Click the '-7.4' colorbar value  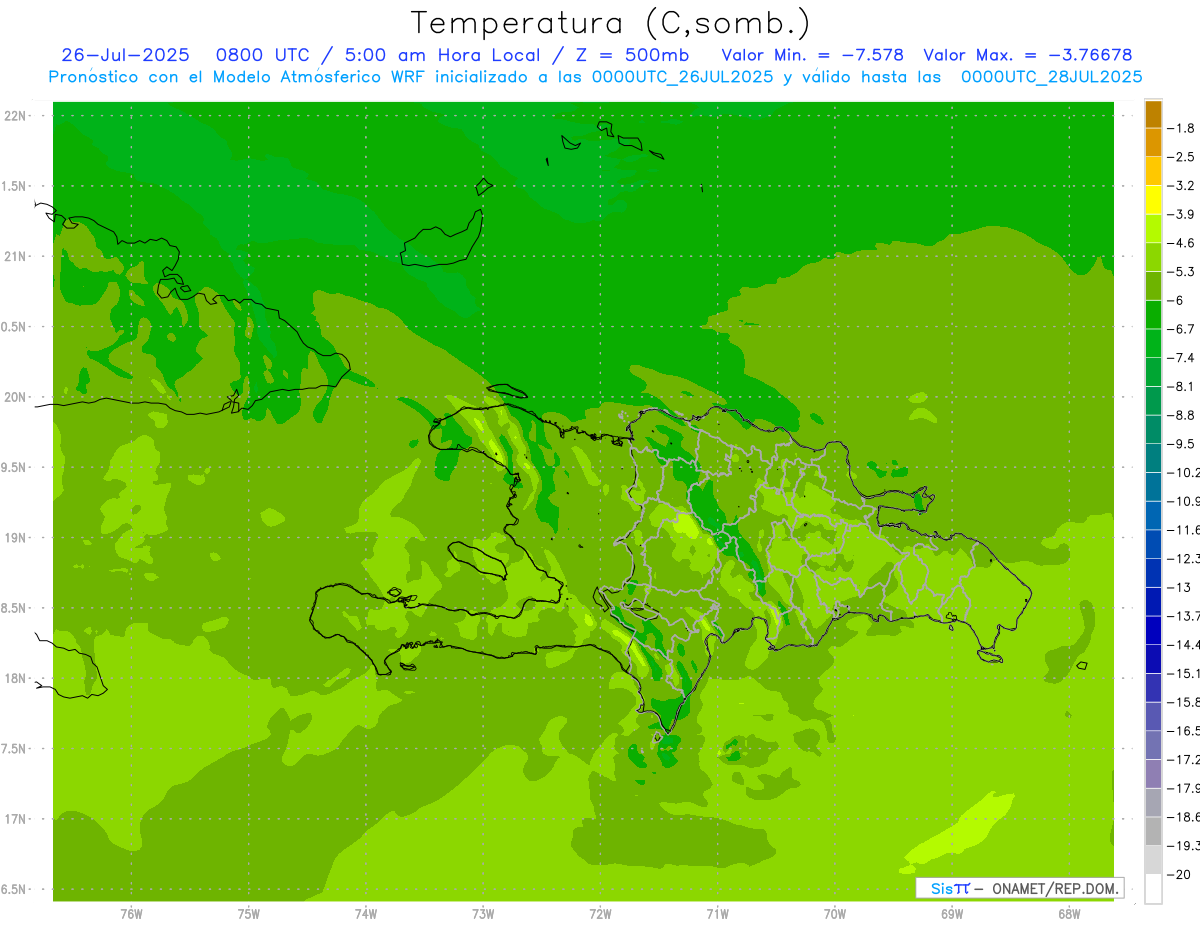click(1182, 358)
